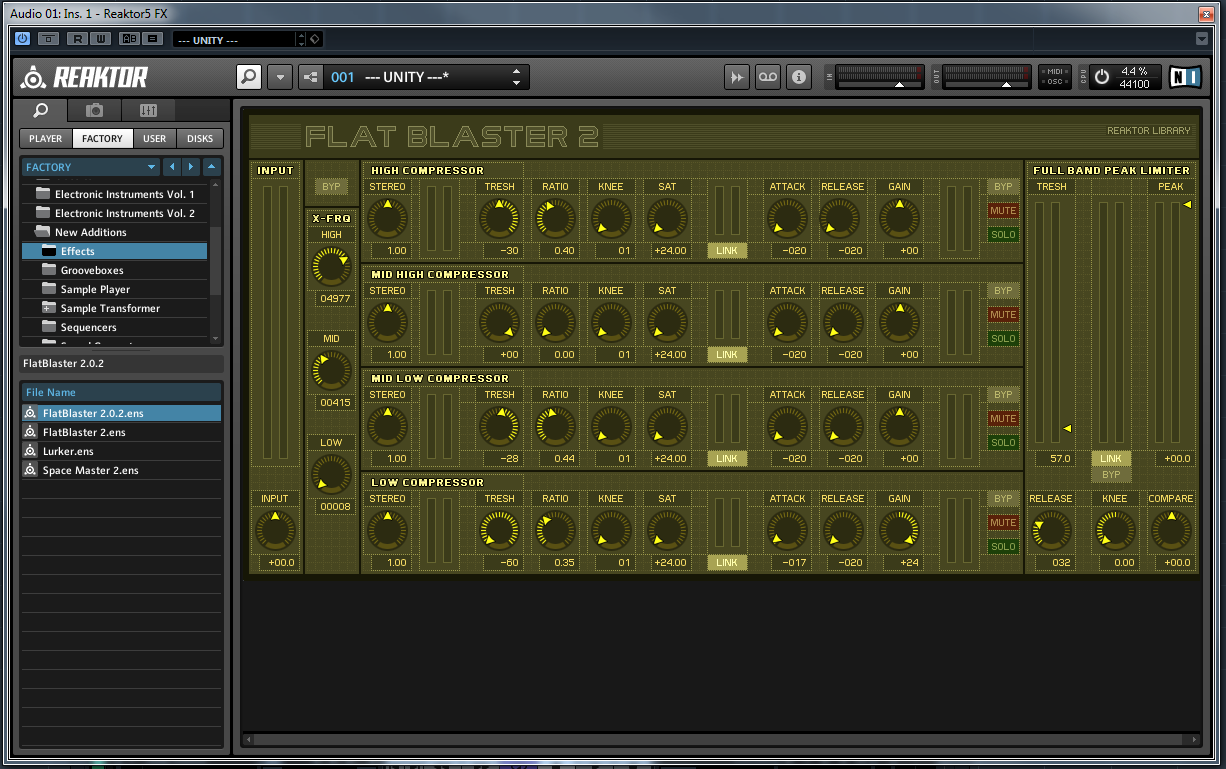Image resolution: width=1226 pixels, height=769 pixels.
Task: Switch A/B setting comparison button
Action: 129,39
